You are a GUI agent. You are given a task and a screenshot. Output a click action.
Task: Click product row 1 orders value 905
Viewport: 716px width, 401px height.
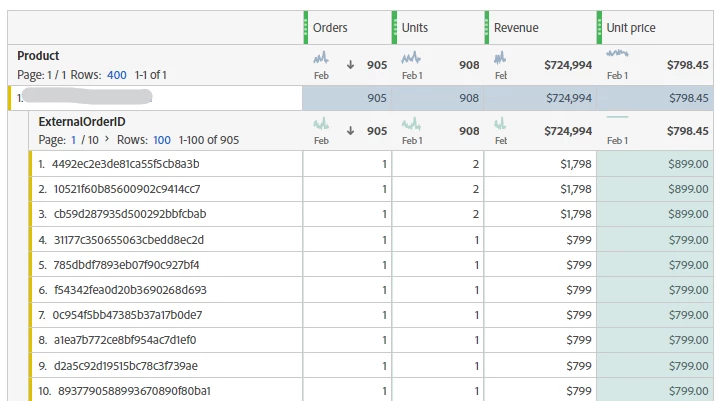(377, 98)
